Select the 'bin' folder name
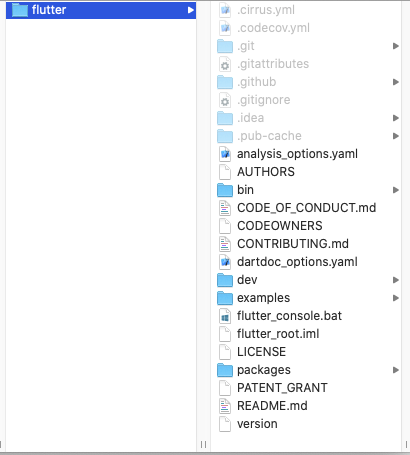 pyautogui.click(x=245, y=190)
